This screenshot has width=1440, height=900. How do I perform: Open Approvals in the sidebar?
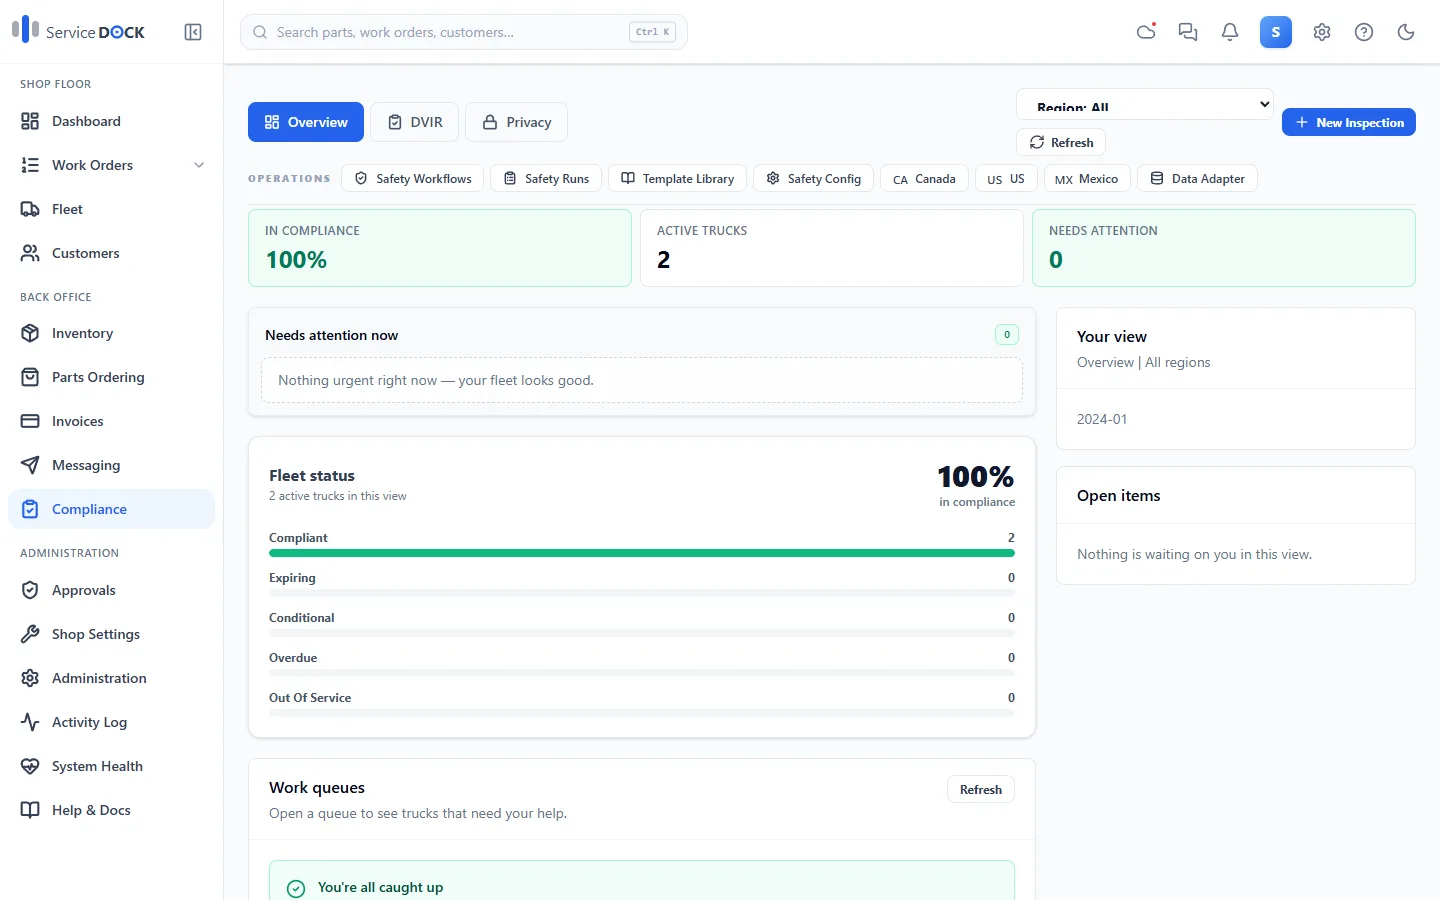tap(111, 590)
